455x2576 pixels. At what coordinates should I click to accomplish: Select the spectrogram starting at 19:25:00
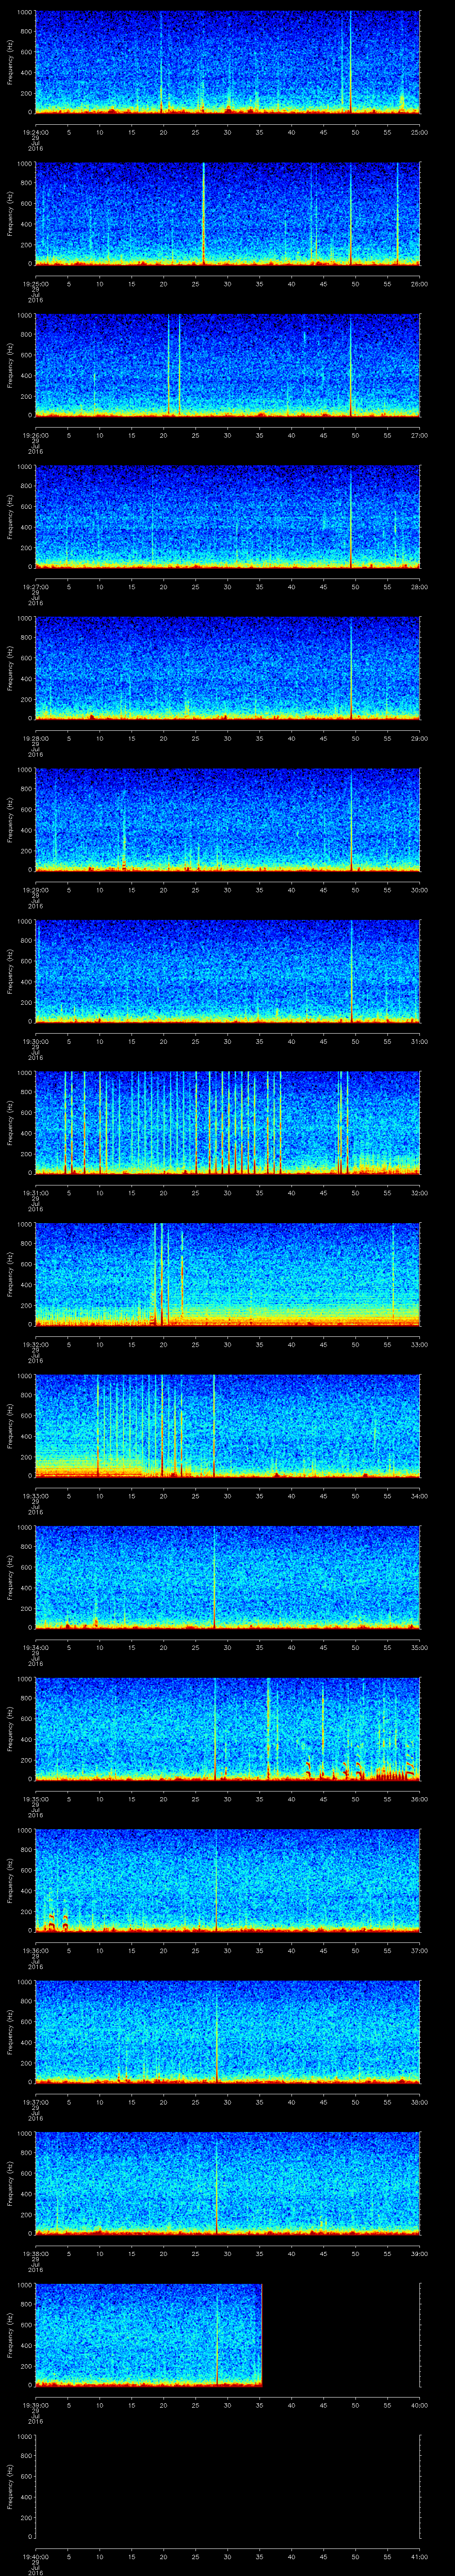click(227, 213)
